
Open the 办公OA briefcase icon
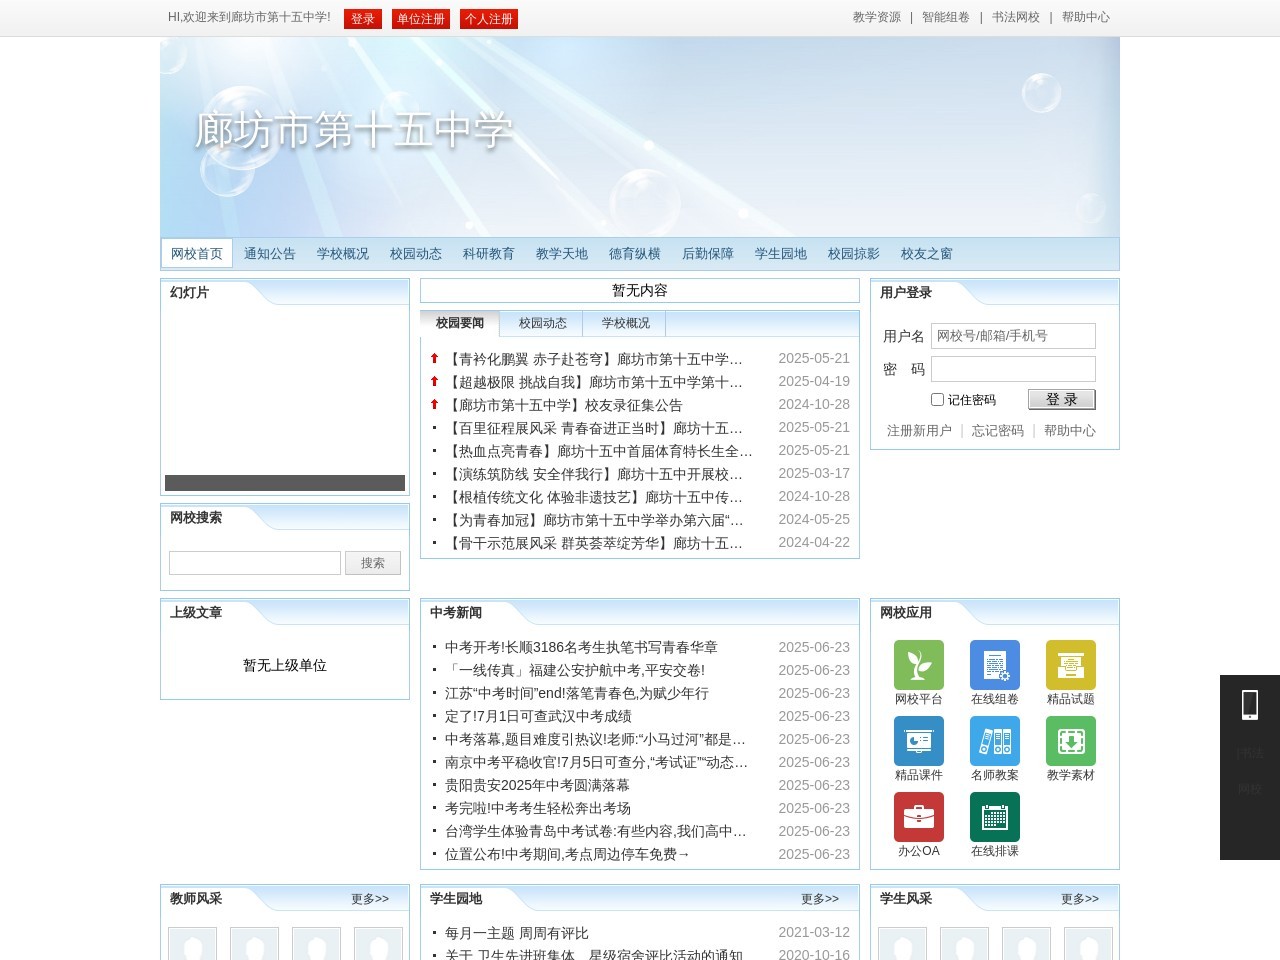[x=919, y=817]
